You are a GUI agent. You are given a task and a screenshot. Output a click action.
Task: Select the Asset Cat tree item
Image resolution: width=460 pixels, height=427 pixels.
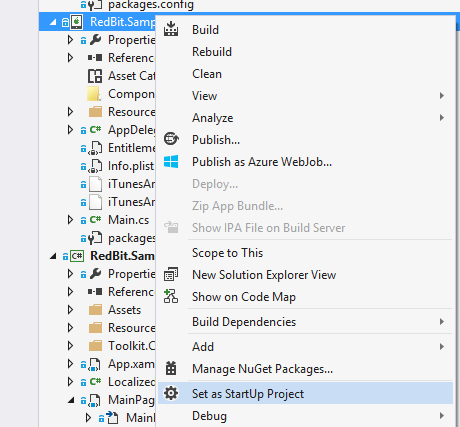(132, 76)
